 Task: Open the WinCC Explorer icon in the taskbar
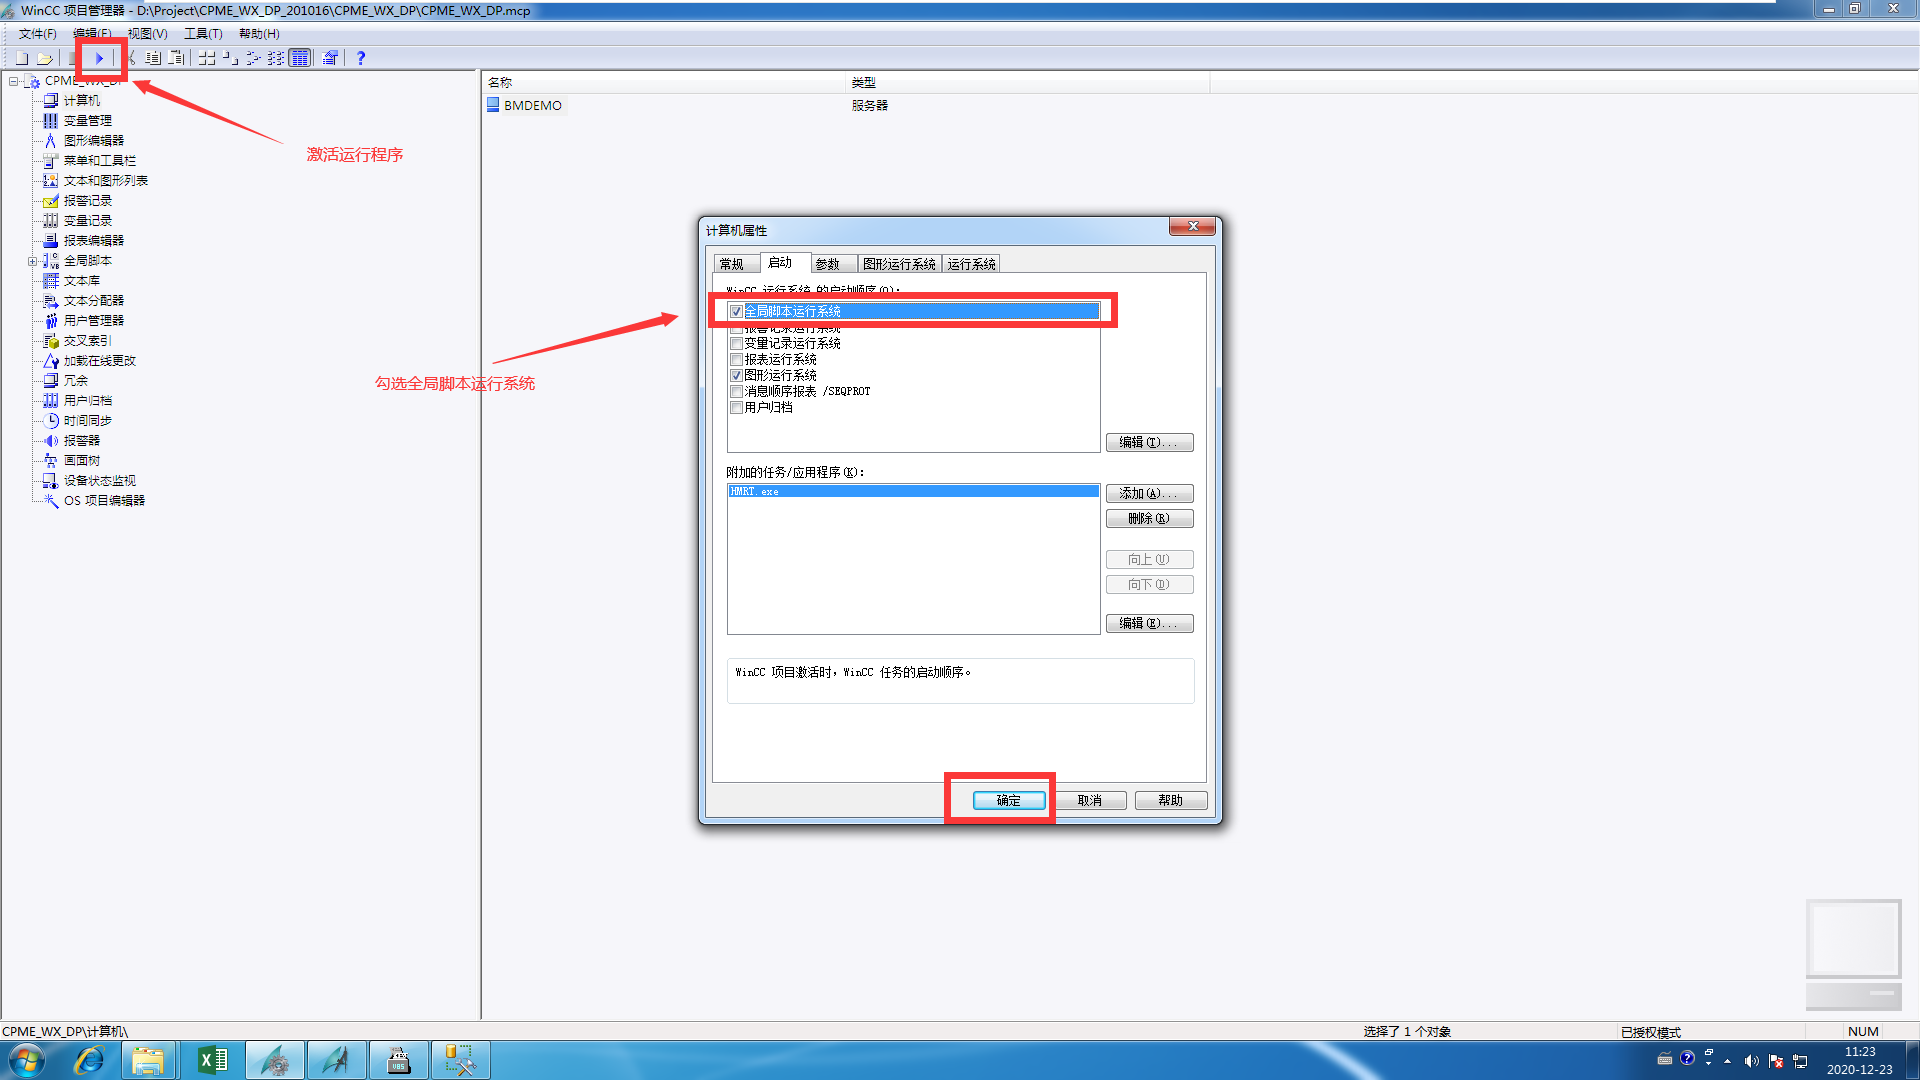(275, 1059)
